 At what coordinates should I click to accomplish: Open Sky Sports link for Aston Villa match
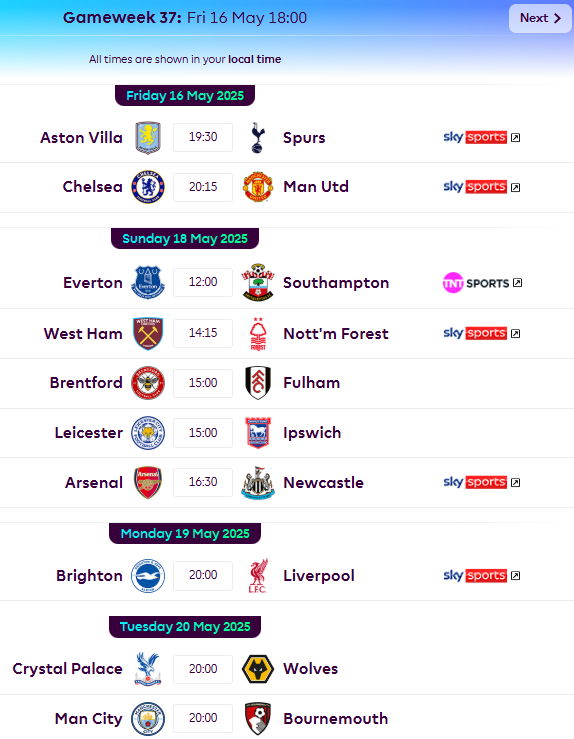click(x=482, y=137)
